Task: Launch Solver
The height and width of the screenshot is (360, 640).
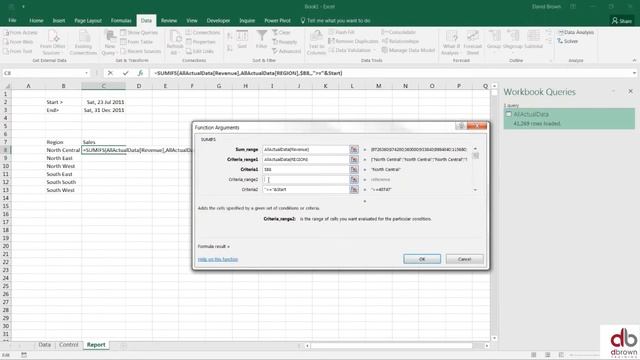Action: point(568,41)
